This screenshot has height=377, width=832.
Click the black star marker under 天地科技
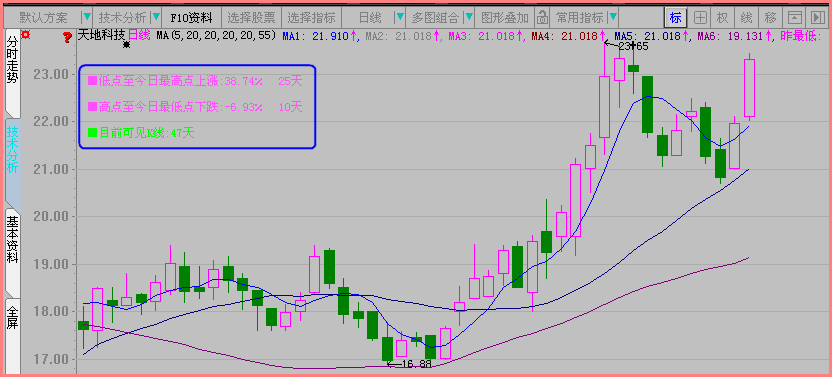[x=126, y=45]
